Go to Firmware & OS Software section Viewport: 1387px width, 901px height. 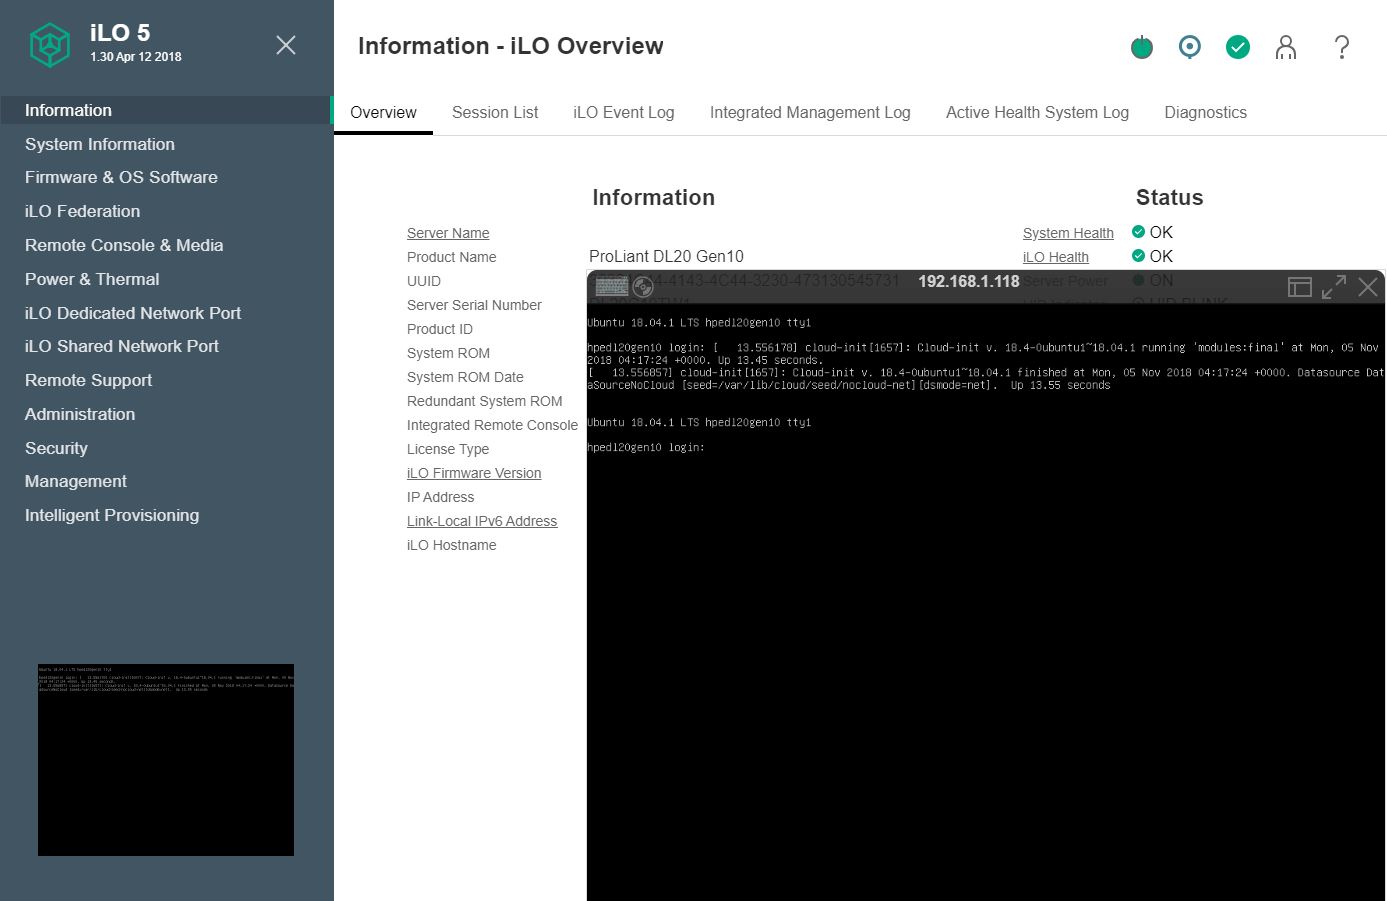point(121,177)
